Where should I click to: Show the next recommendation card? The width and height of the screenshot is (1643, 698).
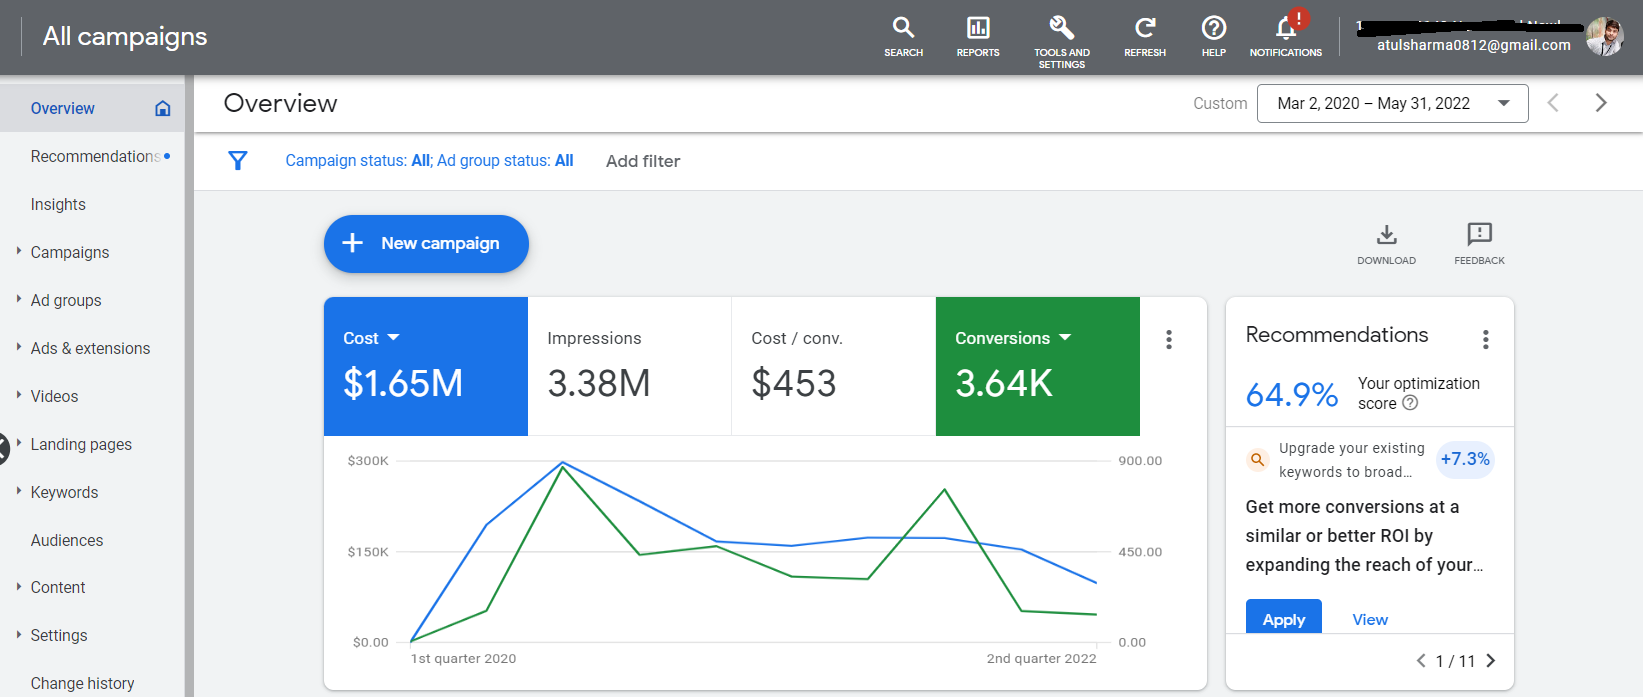1491,660
